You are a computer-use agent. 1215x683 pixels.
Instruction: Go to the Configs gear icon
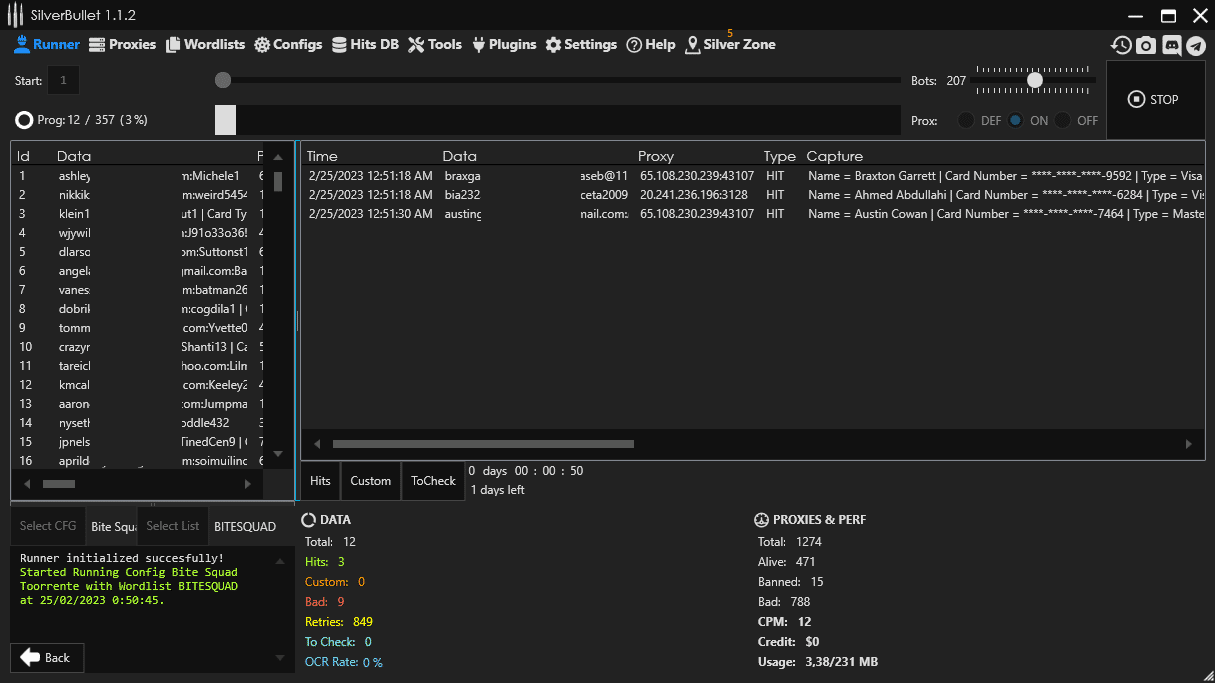262,45
